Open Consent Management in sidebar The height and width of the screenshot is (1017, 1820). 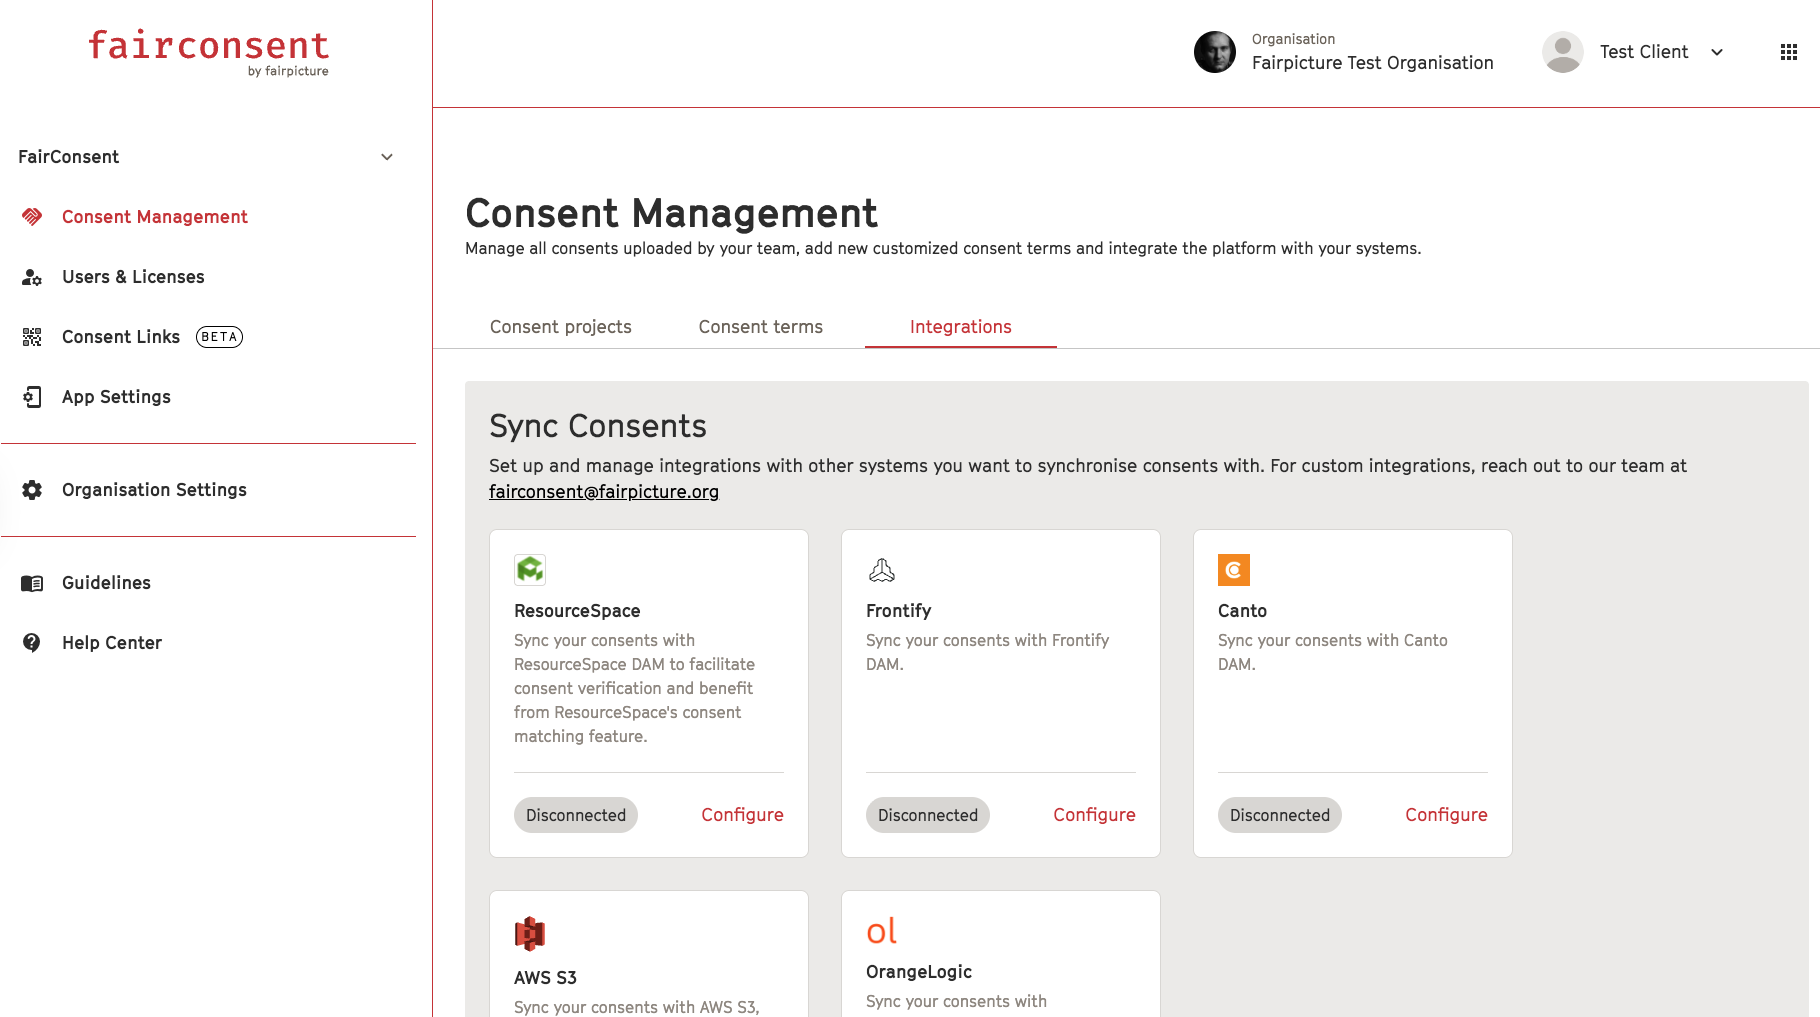pyautogui.click(x=155, y=217)
